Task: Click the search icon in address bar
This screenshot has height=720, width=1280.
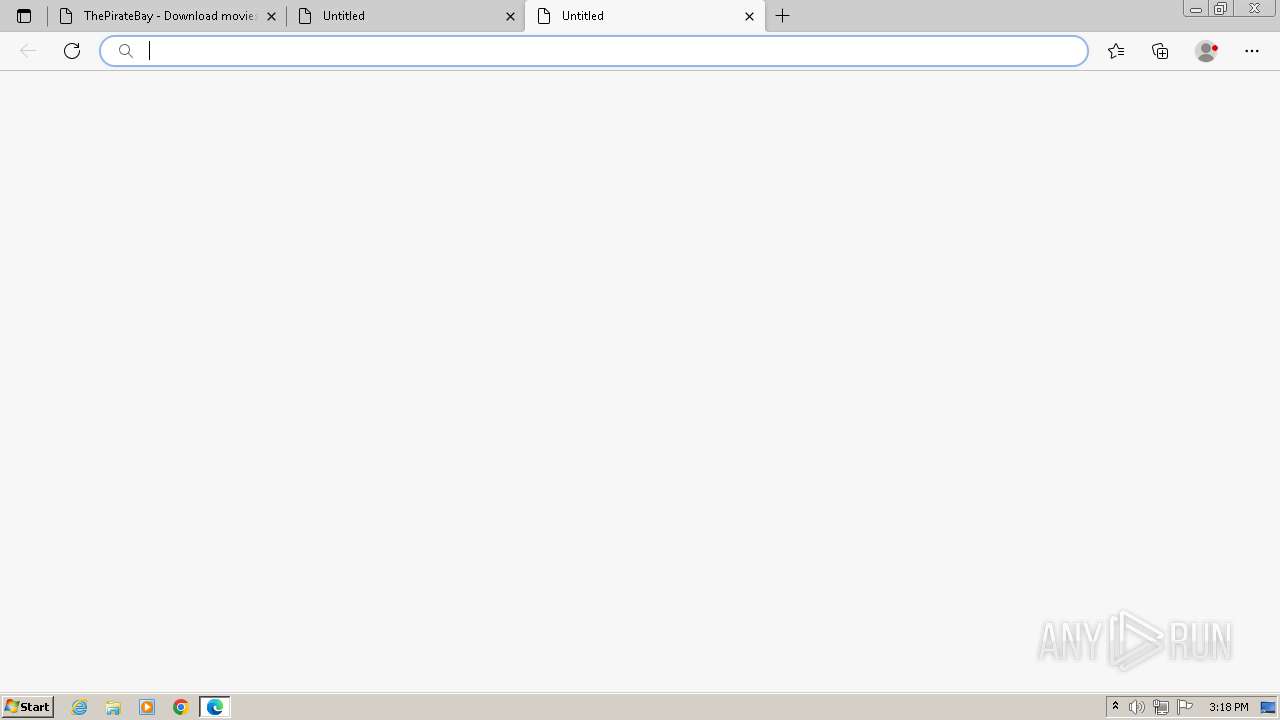Action: click(126, 51)
